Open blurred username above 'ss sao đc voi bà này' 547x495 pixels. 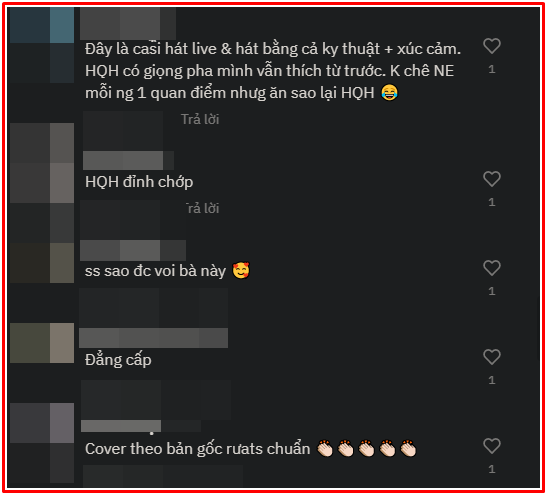tap(133, 250)
